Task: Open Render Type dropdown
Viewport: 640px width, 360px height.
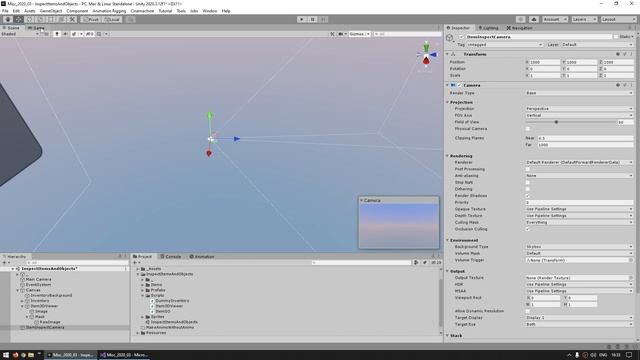Action: tap(579, 93)
